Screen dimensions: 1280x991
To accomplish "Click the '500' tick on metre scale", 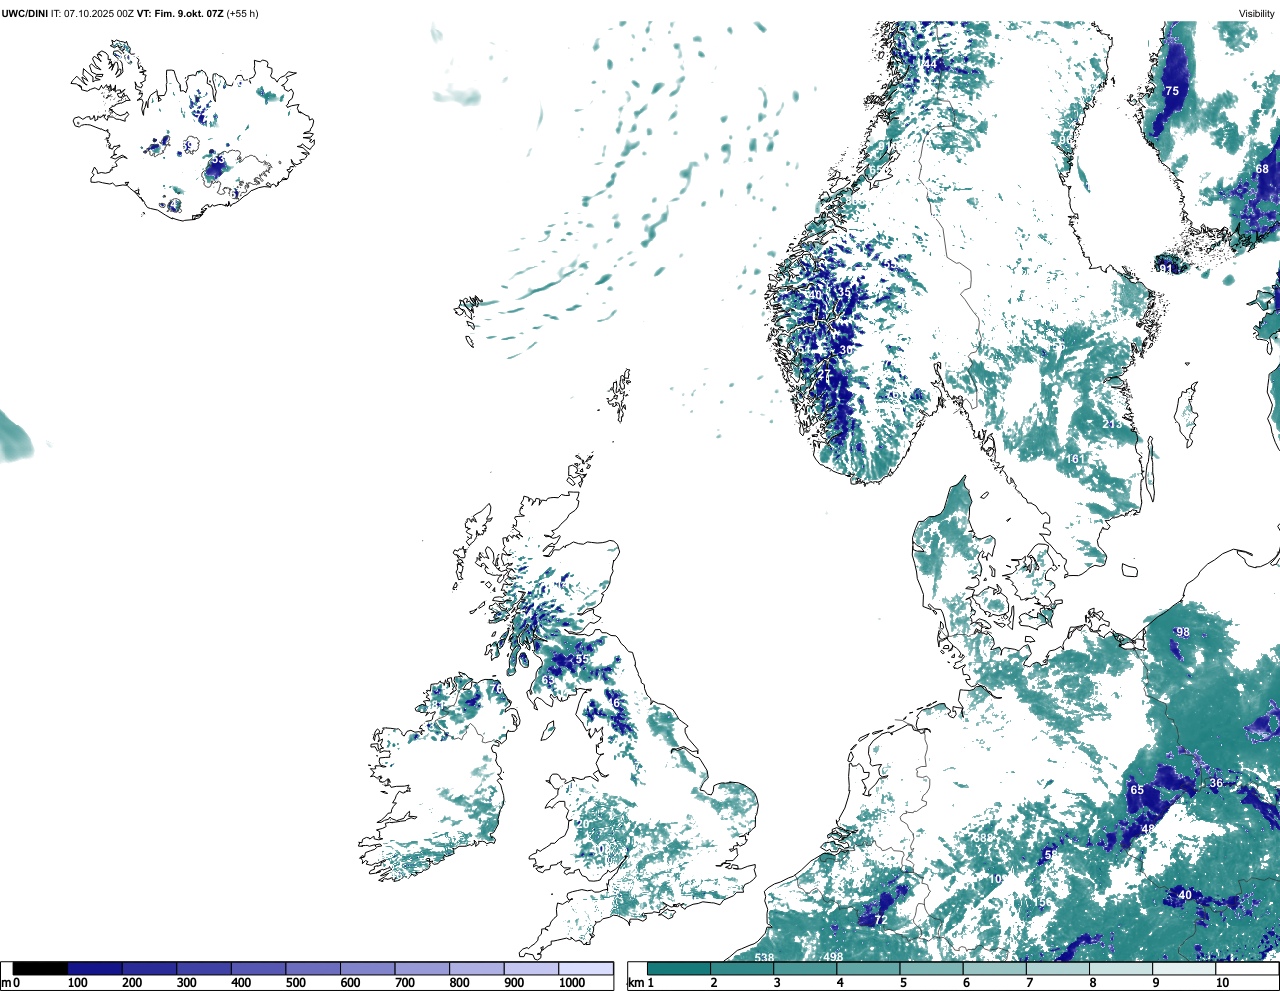I will [x=295, y=983].
